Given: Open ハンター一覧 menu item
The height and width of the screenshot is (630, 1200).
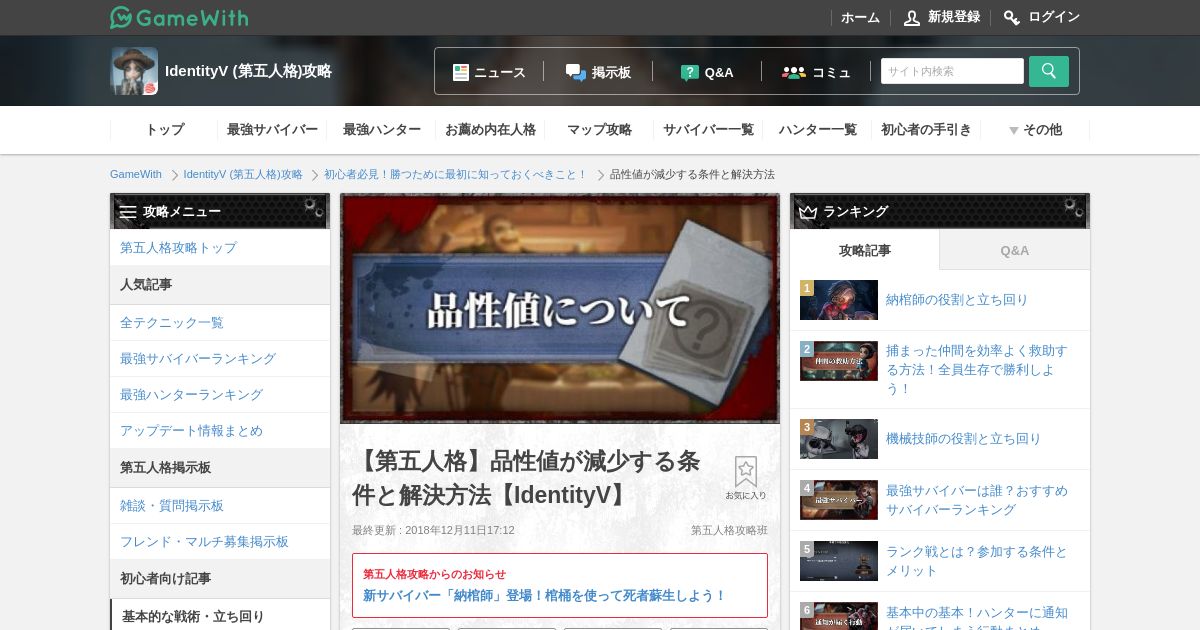Looking at the screenshot, I should (x=817, y=130).
